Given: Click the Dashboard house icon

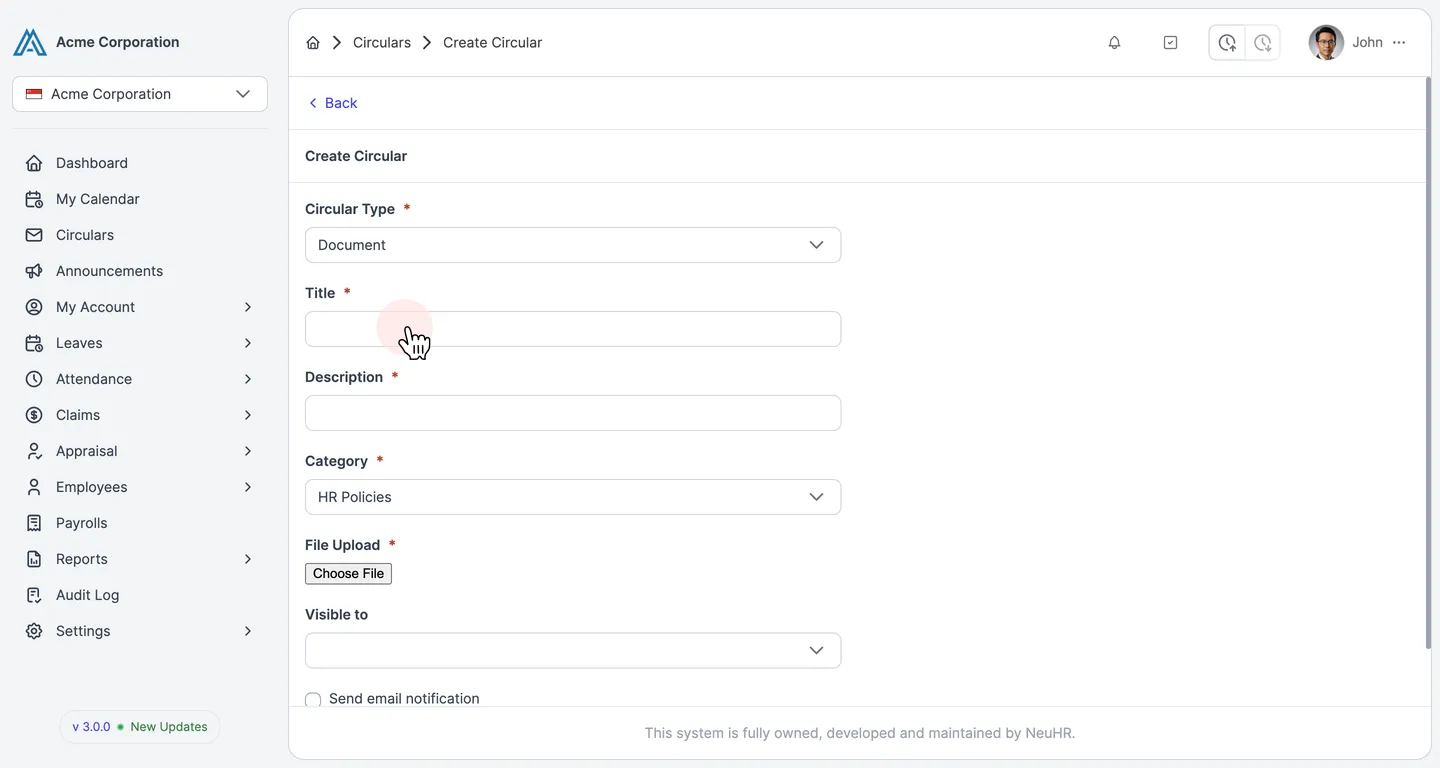Looking at the screenshot, I should click(x=34, y=163).
